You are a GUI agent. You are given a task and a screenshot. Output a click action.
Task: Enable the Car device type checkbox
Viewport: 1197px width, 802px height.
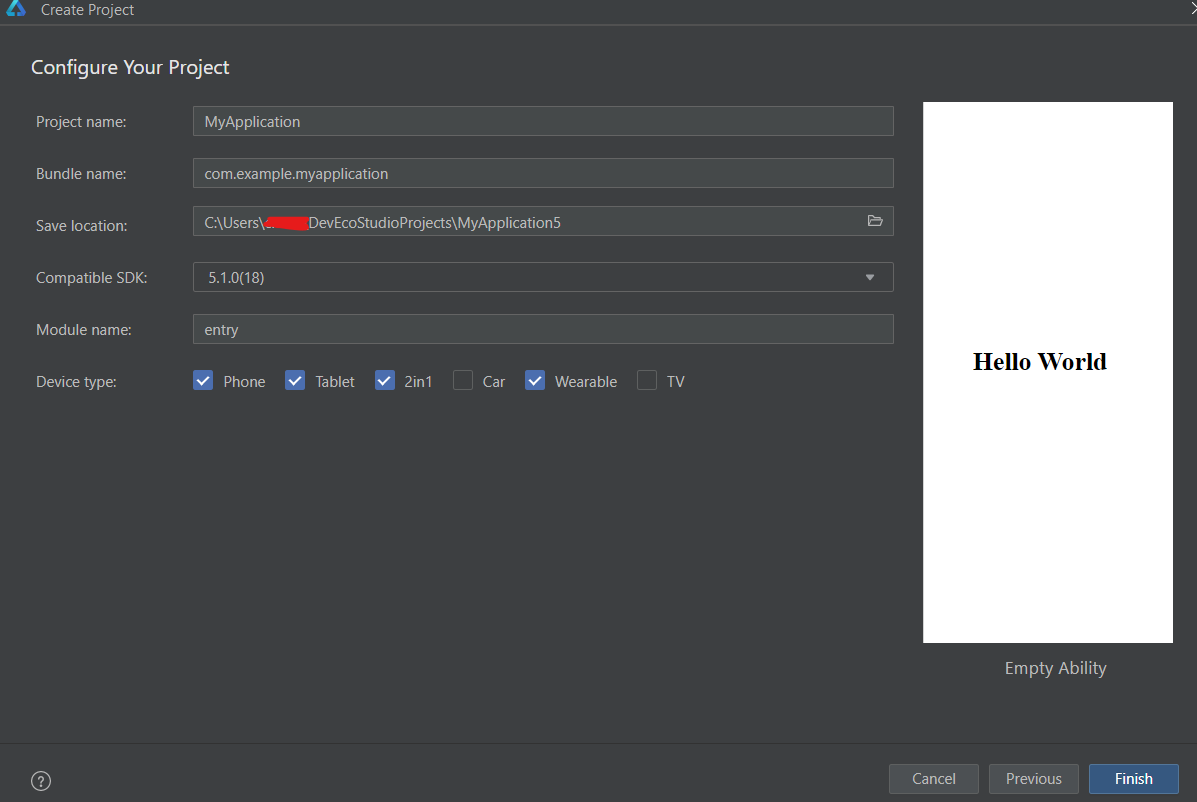463,380
